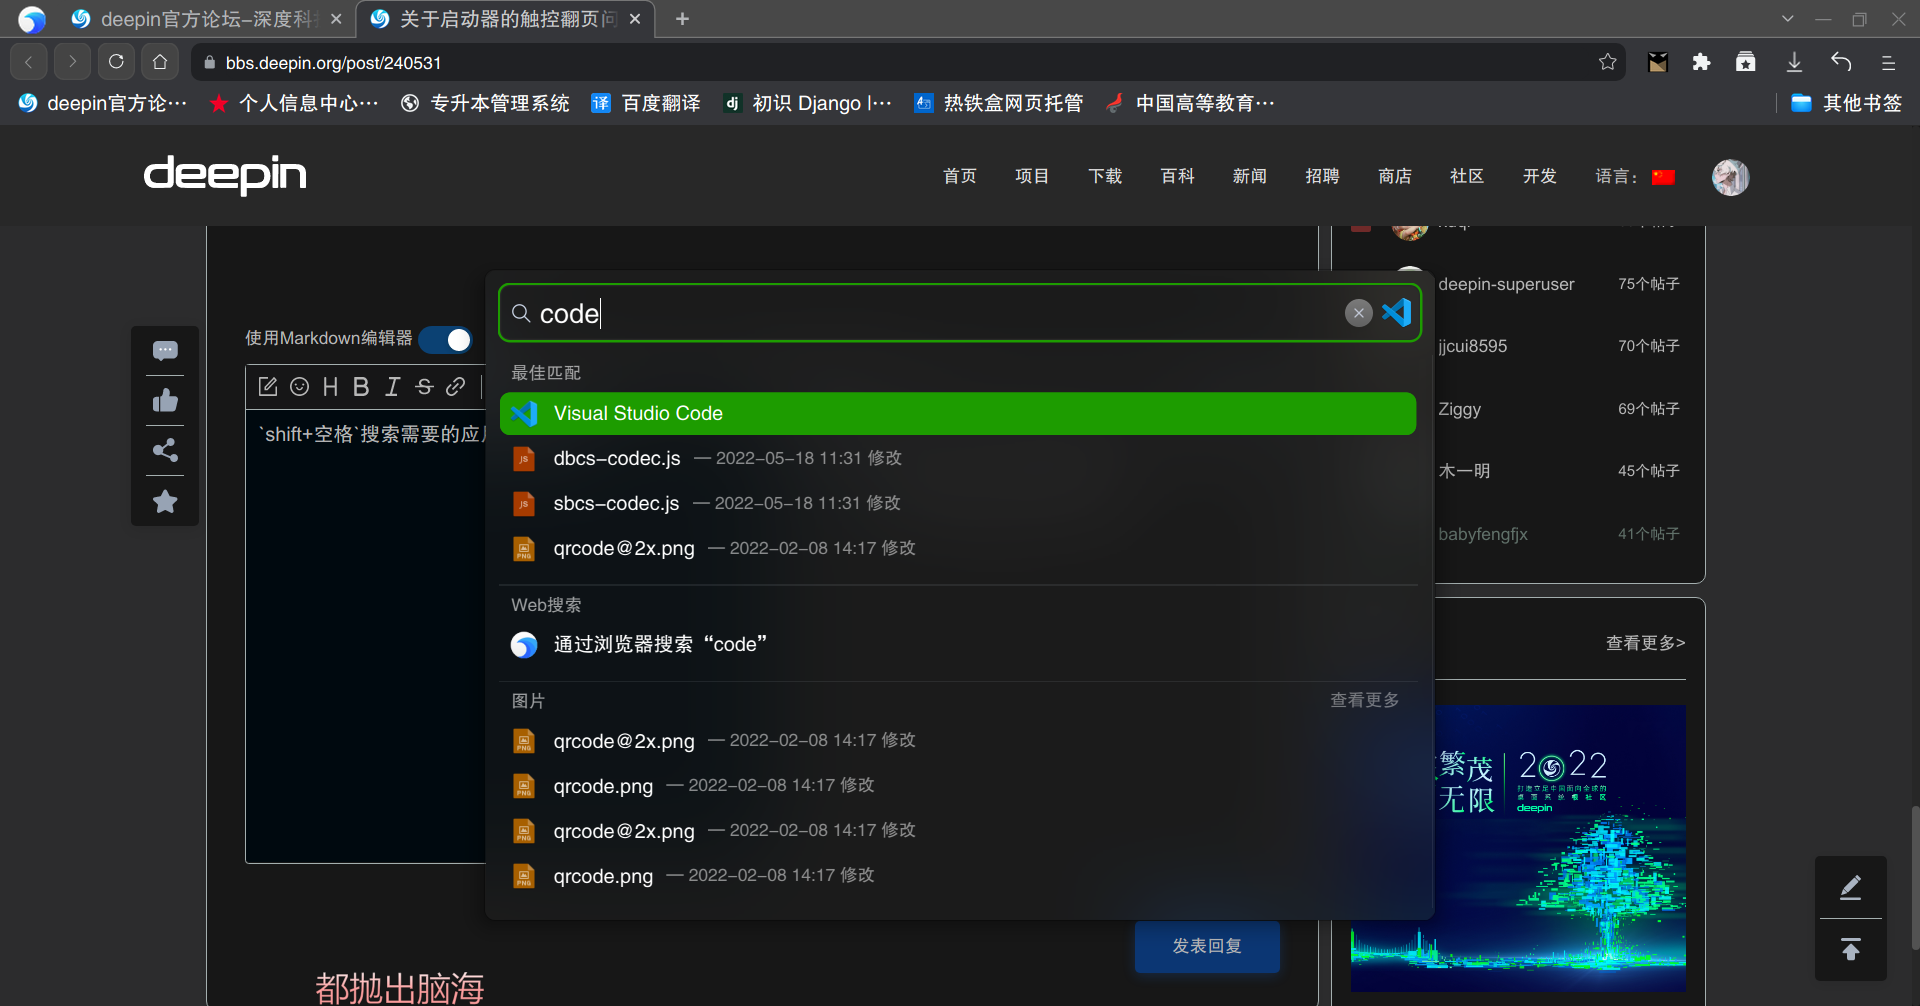
Task: Insert an emoji with the smiley icon
Action: point(299,387)
